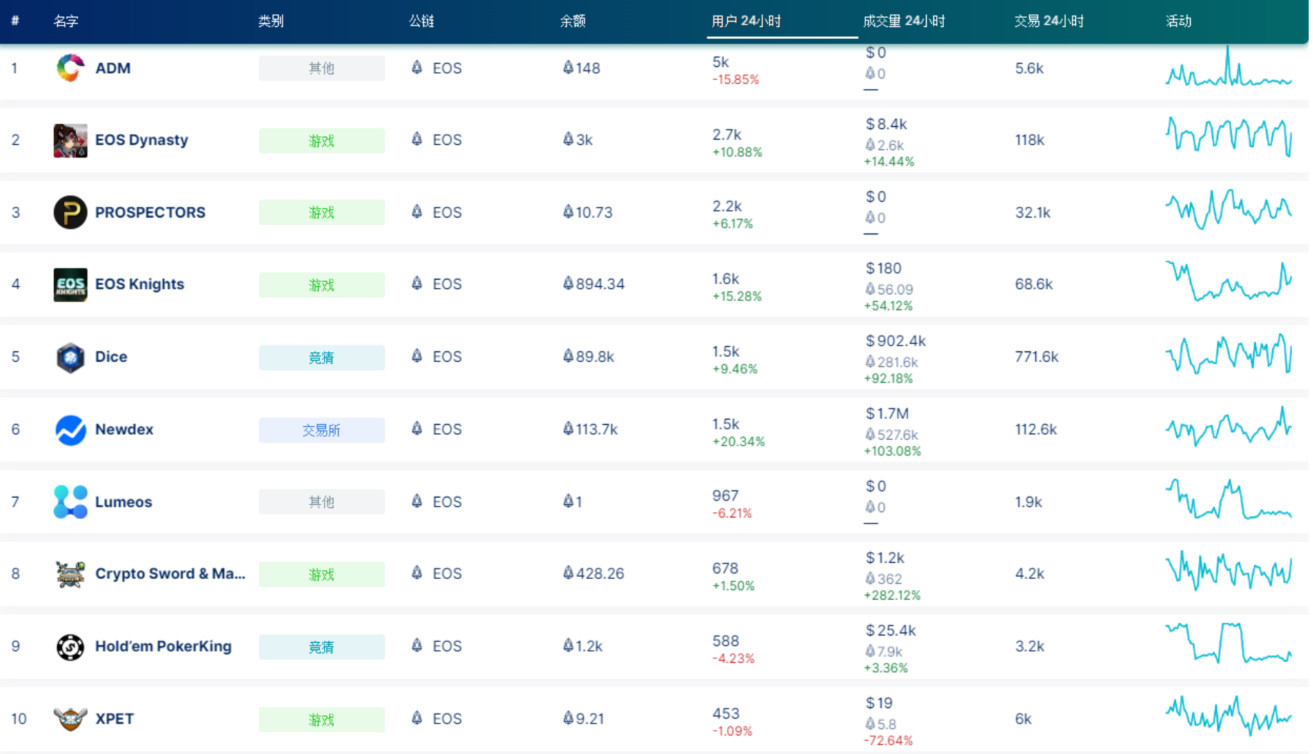
Task: Click the PROSPECTORS logo icon
Action: click(x=70, y=212)
